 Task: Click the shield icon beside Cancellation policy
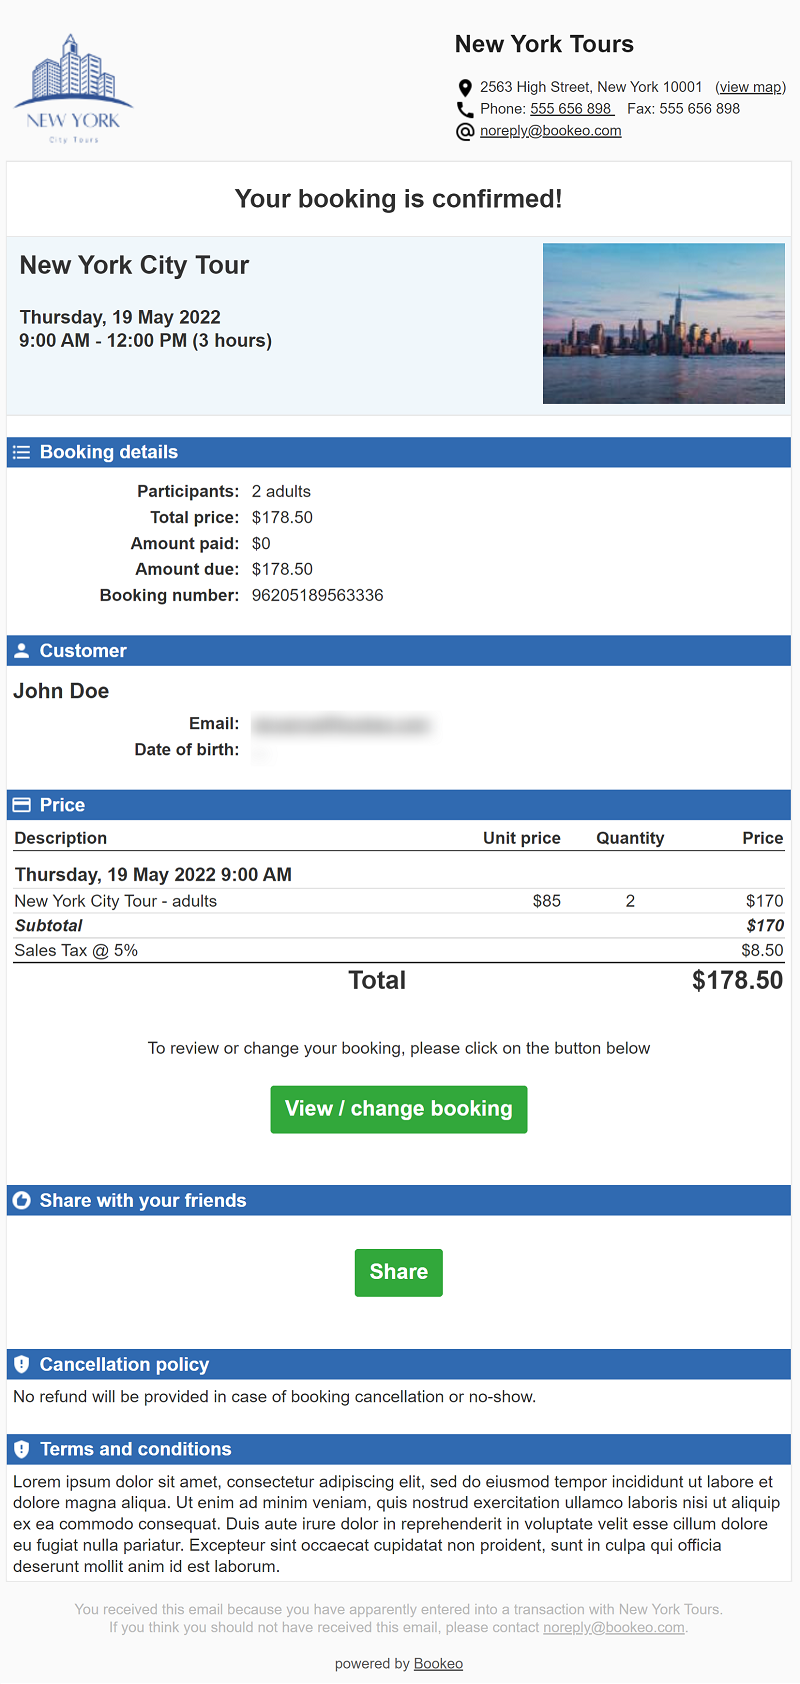coord(21,1365)
